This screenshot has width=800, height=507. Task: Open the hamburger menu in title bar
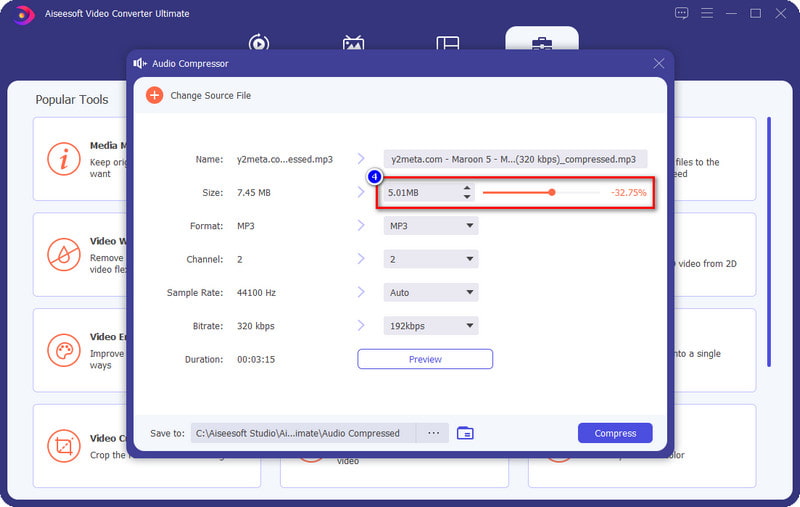click(707, 14)
